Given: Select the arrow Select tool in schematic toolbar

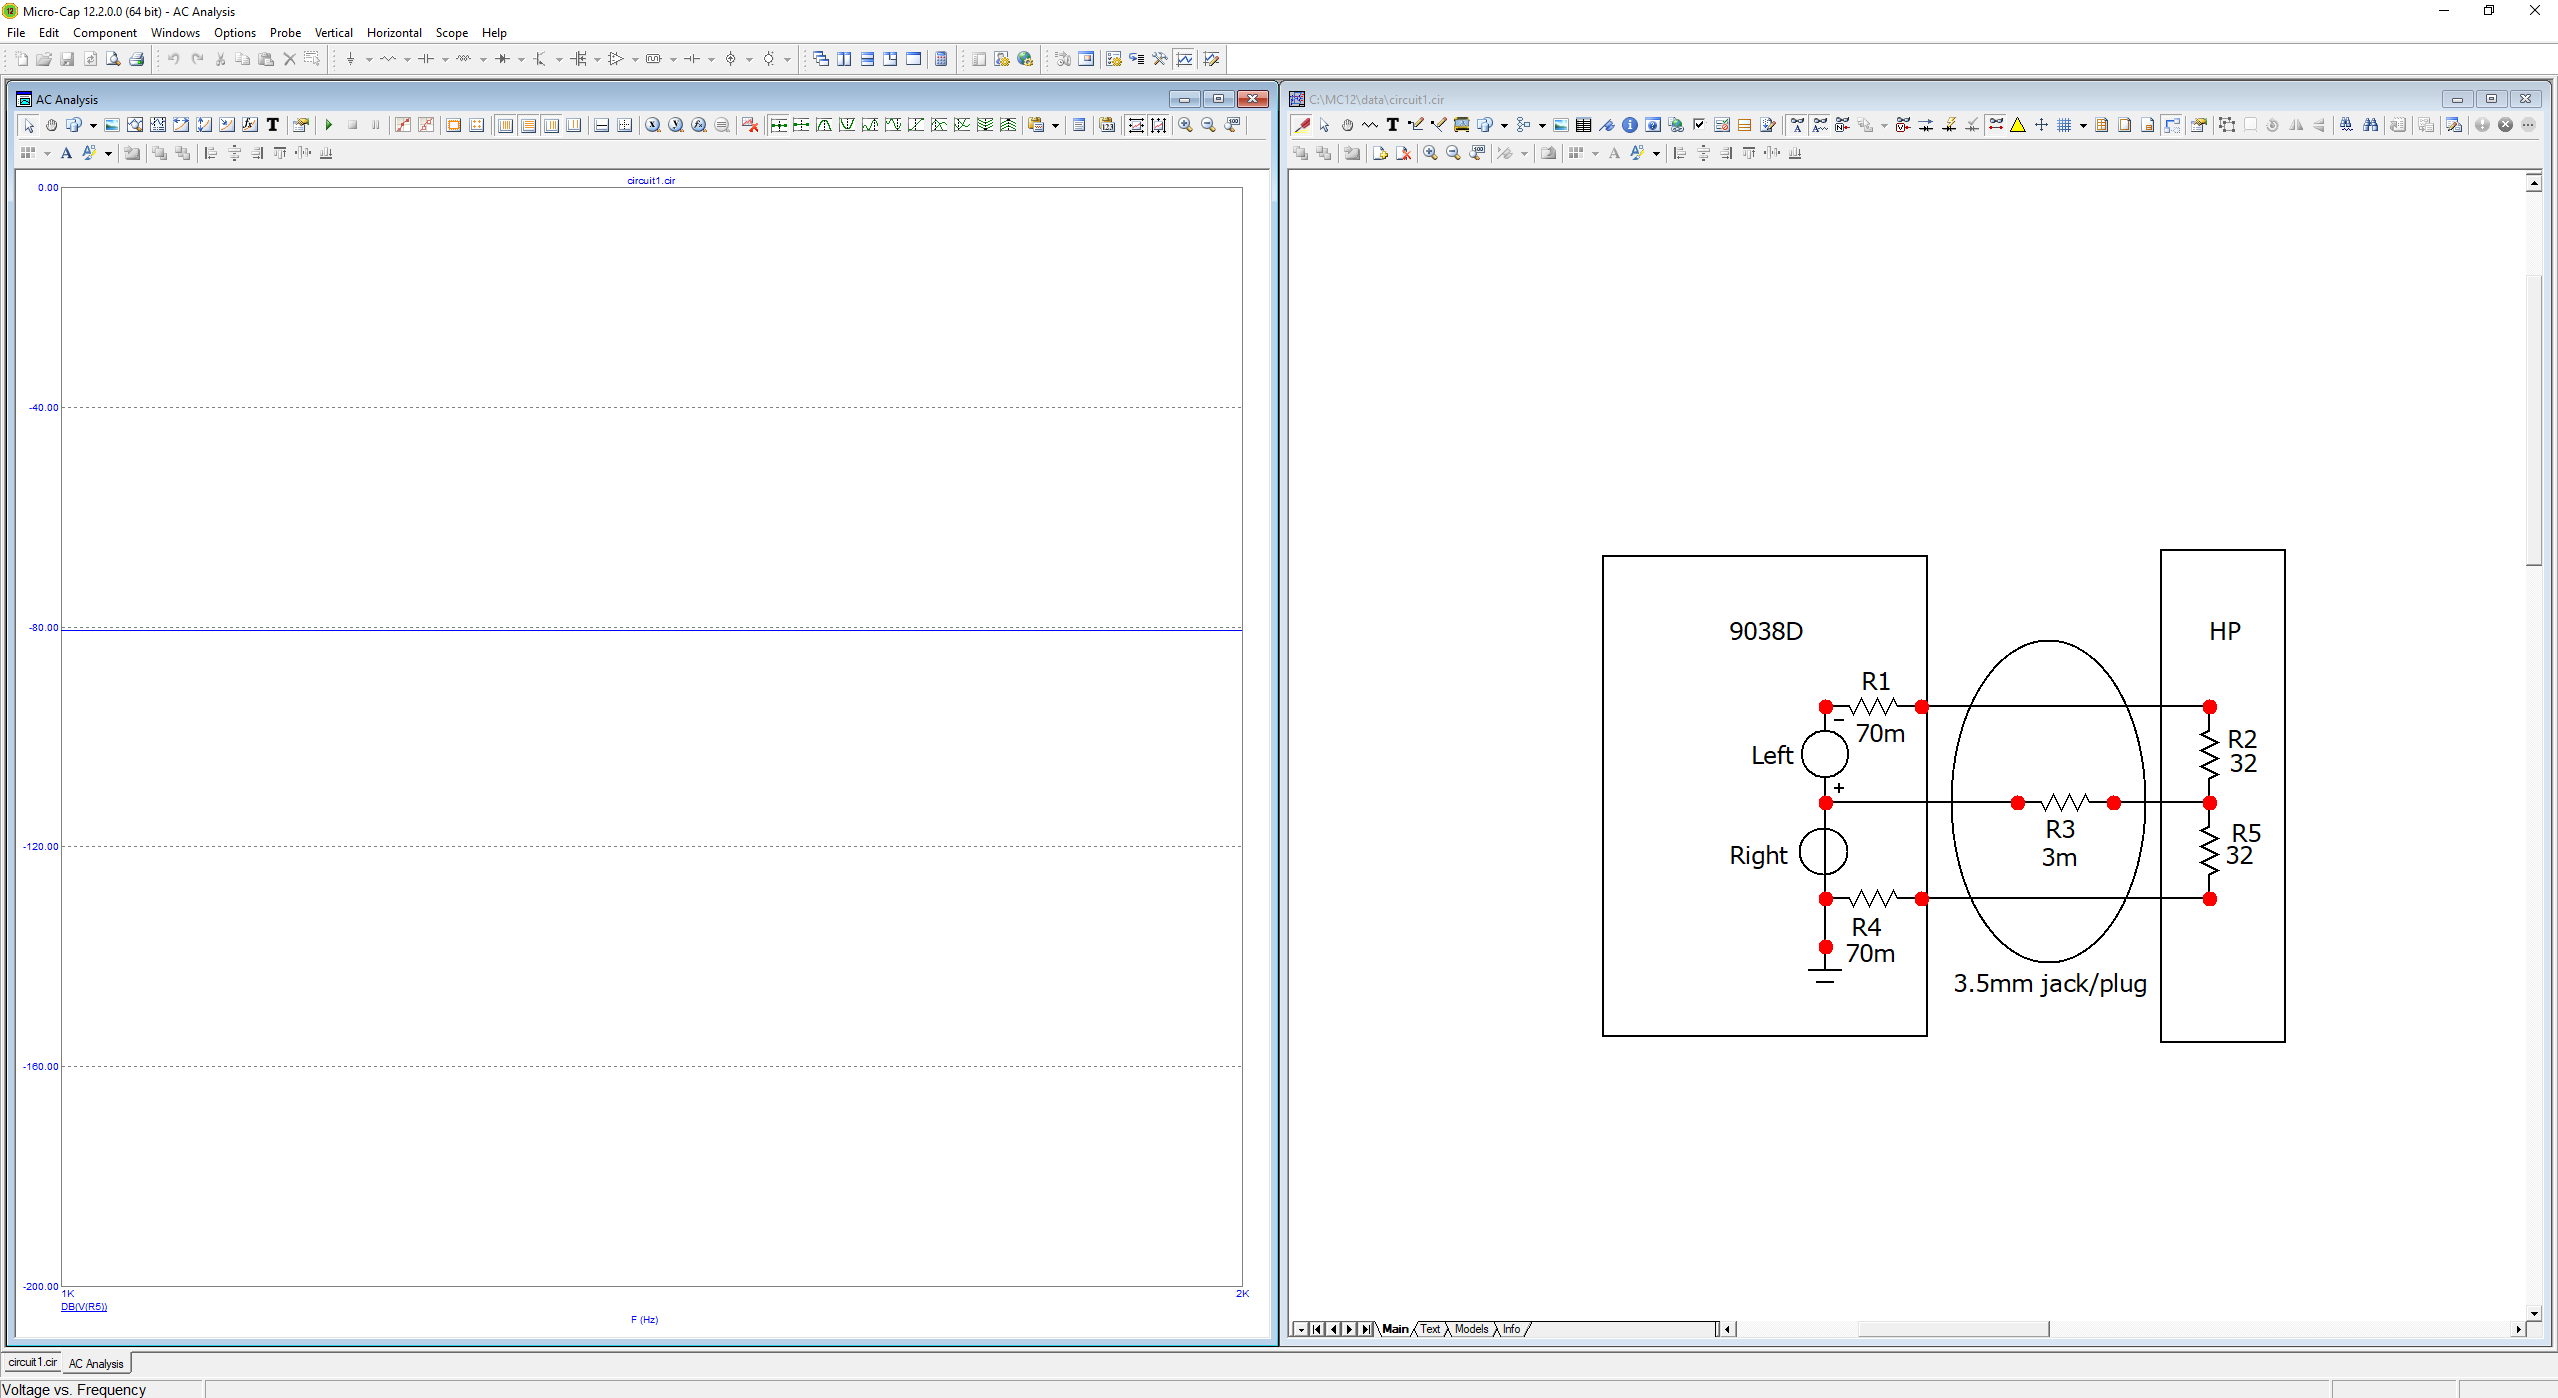Looking at the screenshot, I should point(1324,125).
